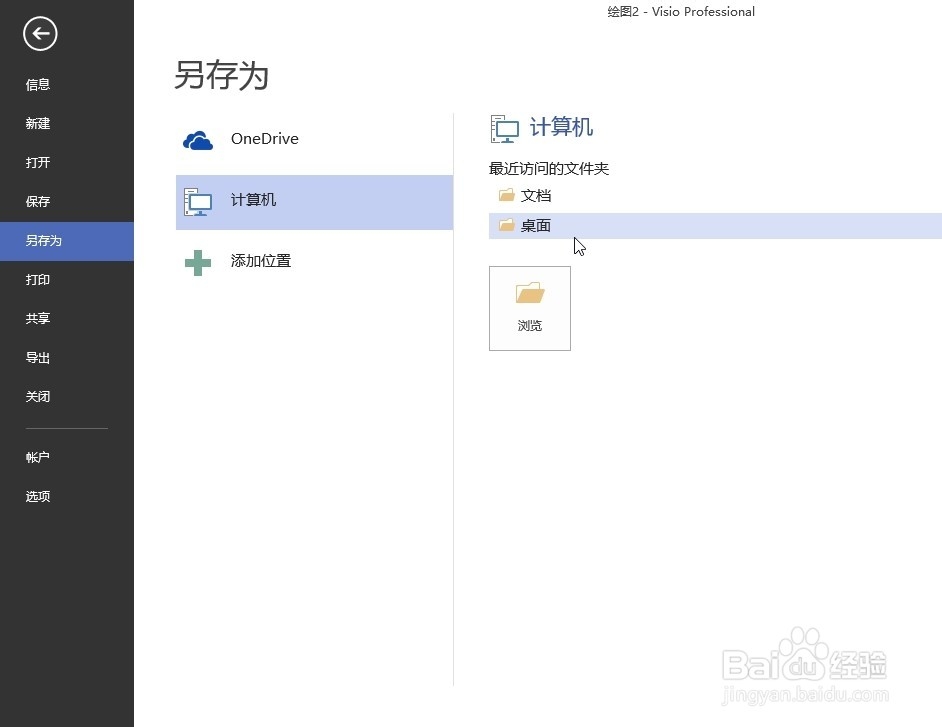Click 添加位置 to add a place
The image size is (942, 727).
(x=314, y=262)
